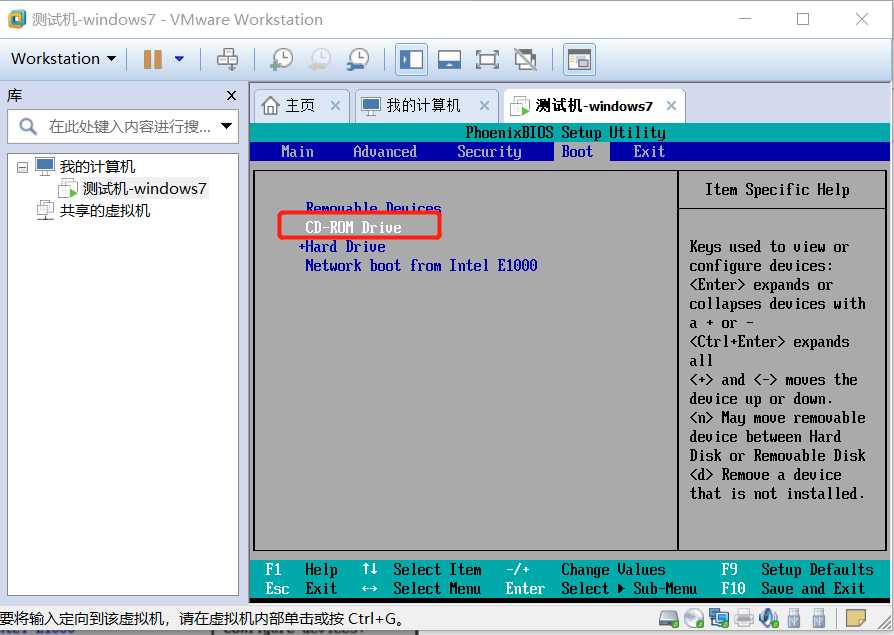This screenshot has height=635, width=894.
Task: Close the 我的计算机 tab
Action: click(484, 105)
